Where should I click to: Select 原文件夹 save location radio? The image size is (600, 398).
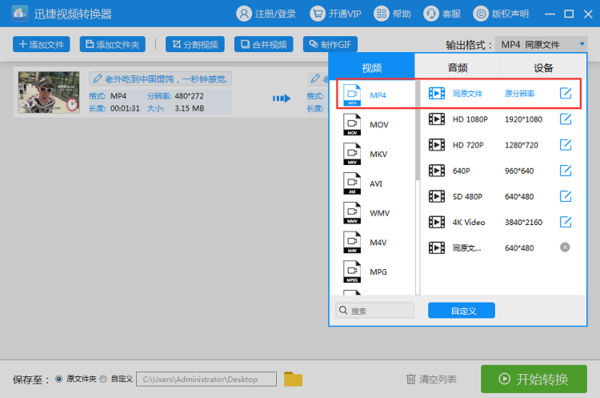[59, 379]
